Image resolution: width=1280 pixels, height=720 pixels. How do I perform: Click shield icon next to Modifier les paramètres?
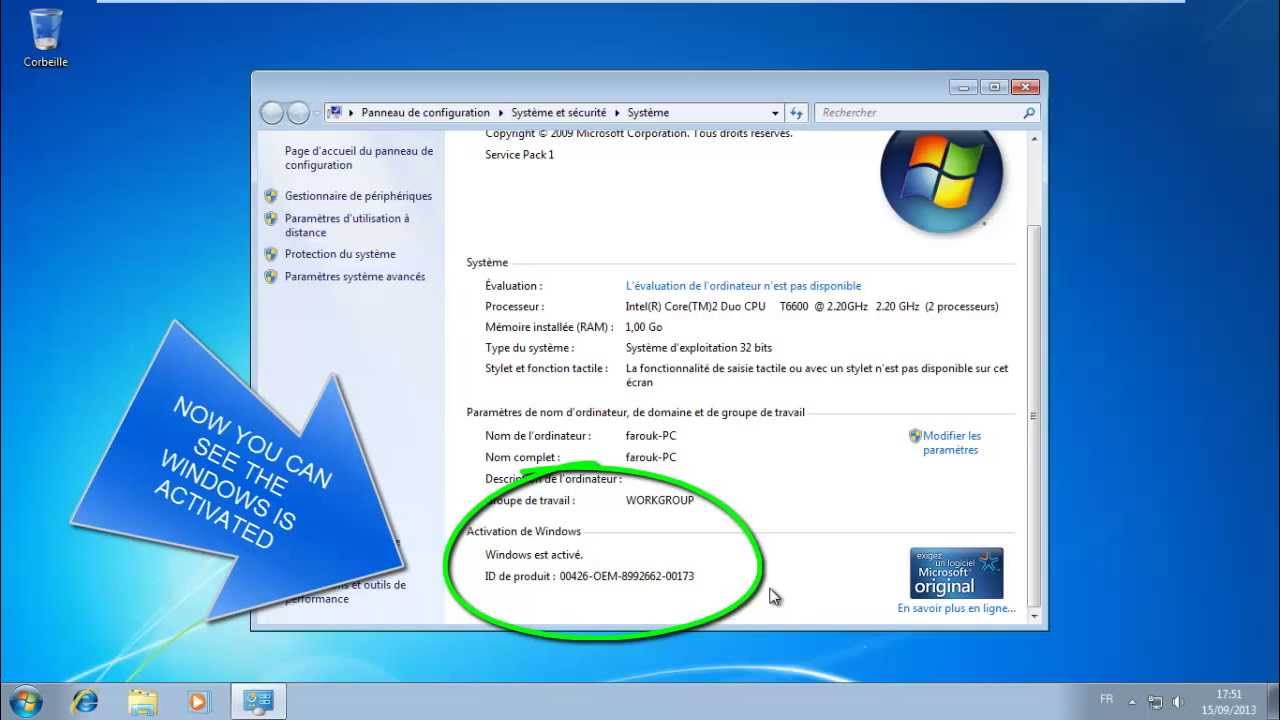(915, 436)
